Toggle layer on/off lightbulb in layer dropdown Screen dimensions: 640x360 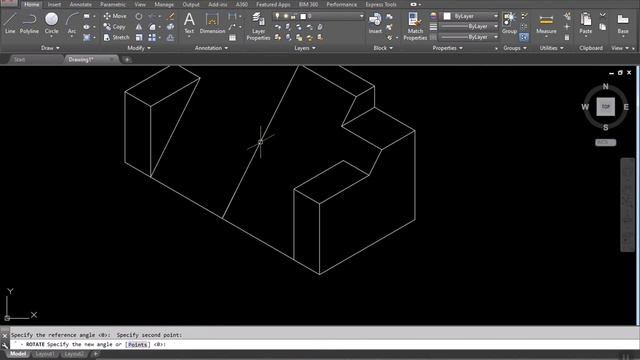278,16
